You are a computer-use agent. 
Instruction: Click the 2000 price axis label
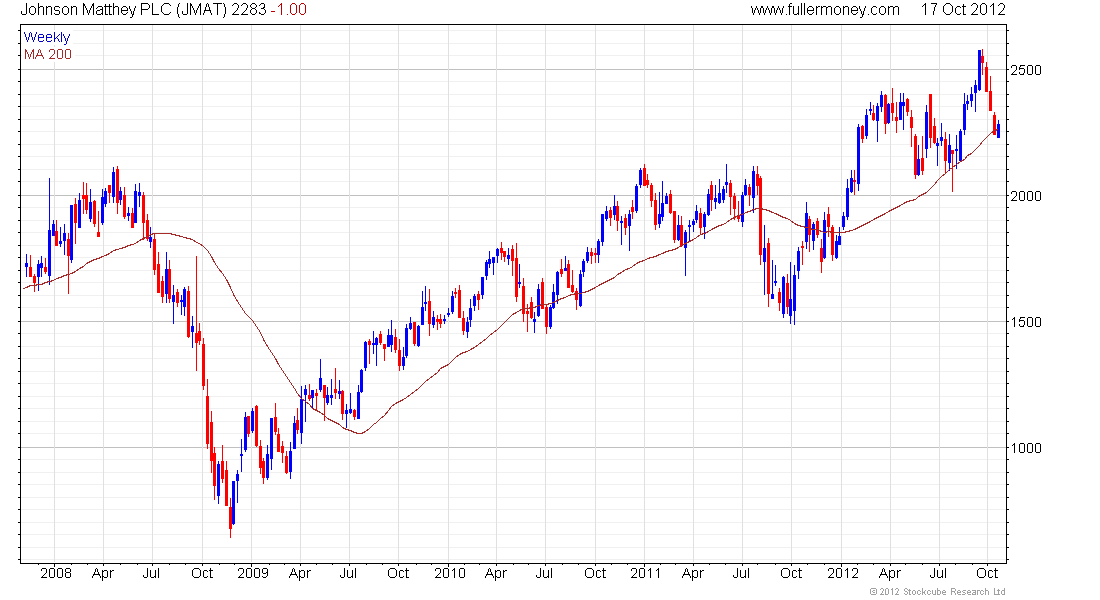tap(1026, 196)
